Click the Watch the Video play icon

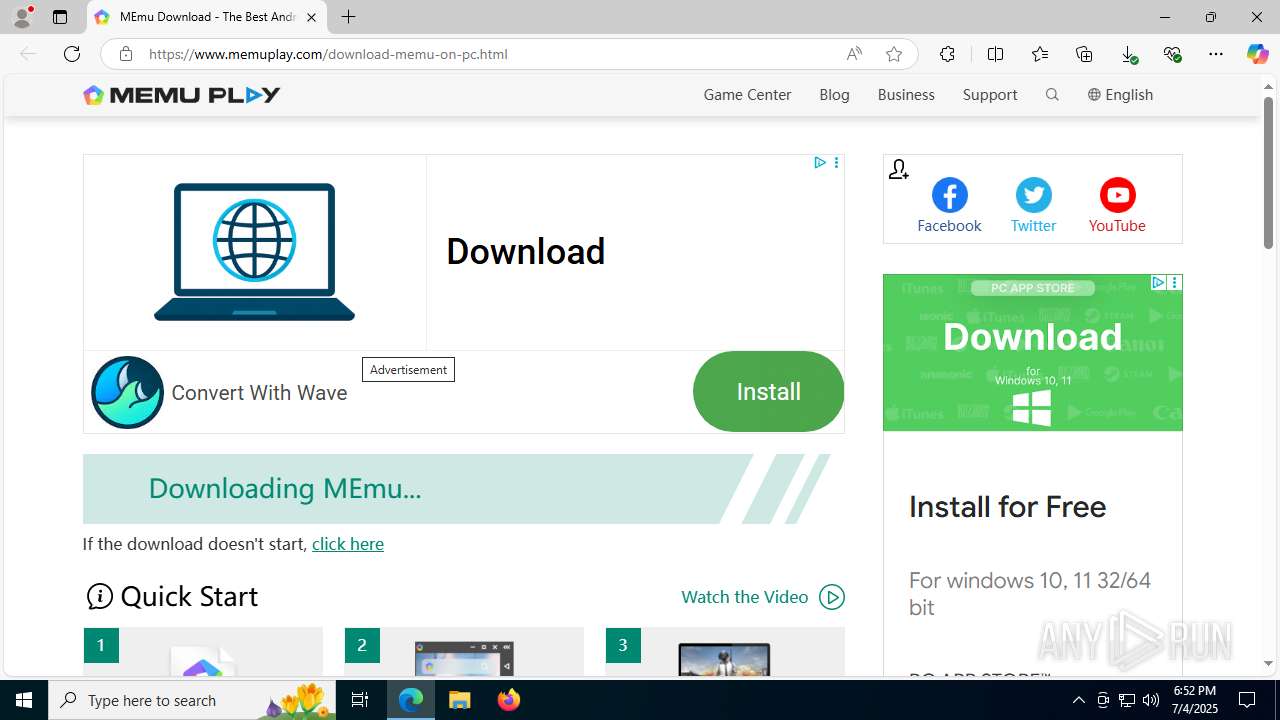click(832, 597)
